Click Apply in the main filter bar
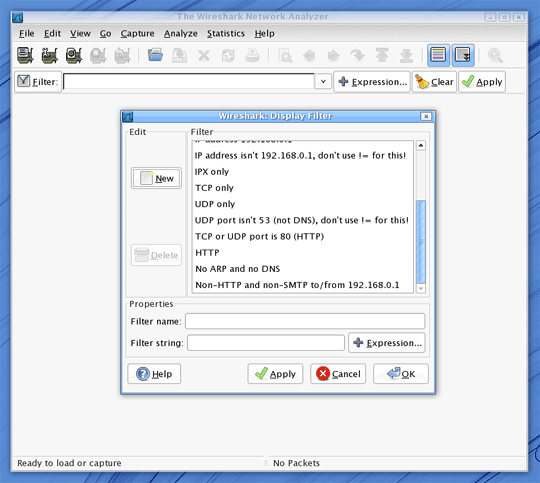 482,82
